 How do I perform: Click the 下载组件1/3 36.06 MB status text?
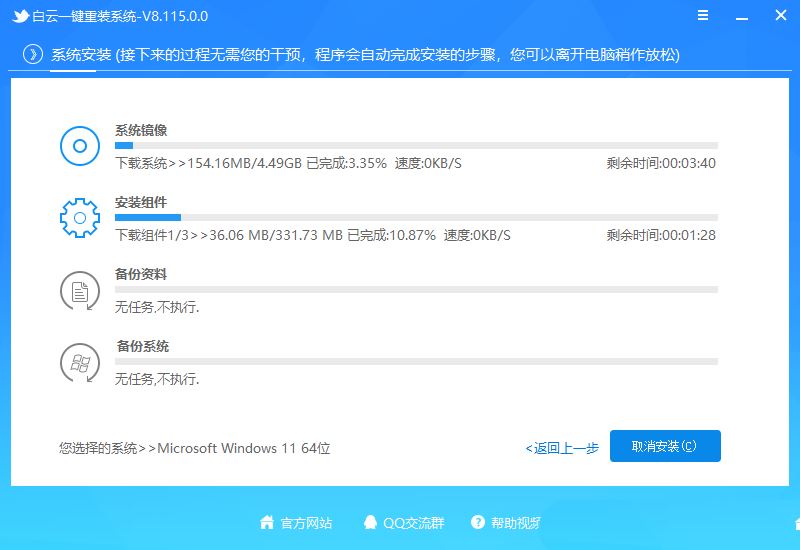313,235
